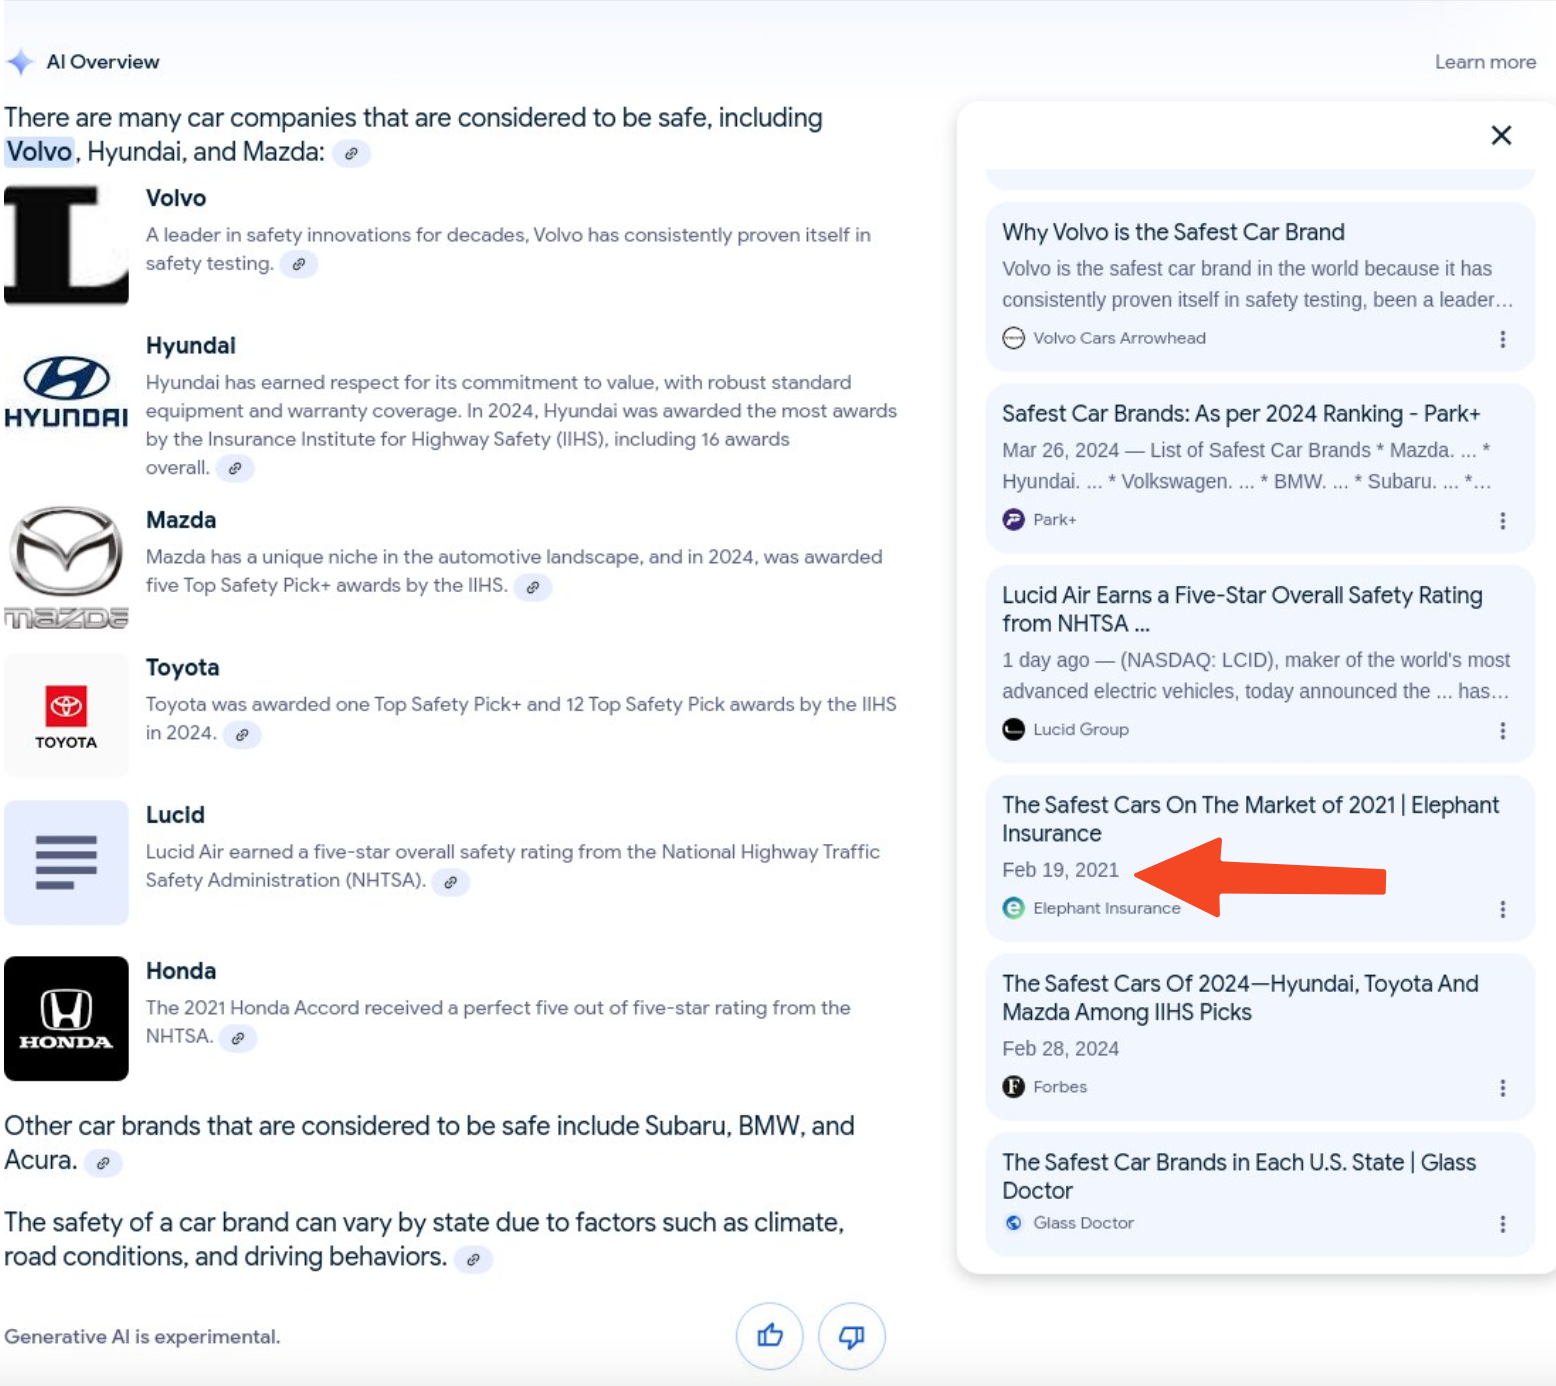Open citation link after Lucid NHTSA text
The height and width of the screenshot is (1386, 1556).
(x=451, y=882)
